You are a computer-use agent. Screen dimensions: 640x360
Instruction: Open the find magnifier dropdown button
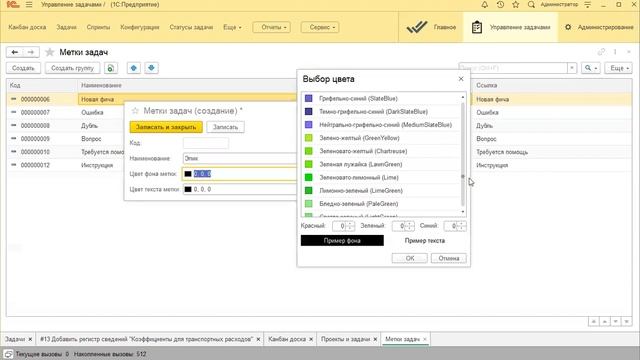pyautogui.click(x=591, y=68)
